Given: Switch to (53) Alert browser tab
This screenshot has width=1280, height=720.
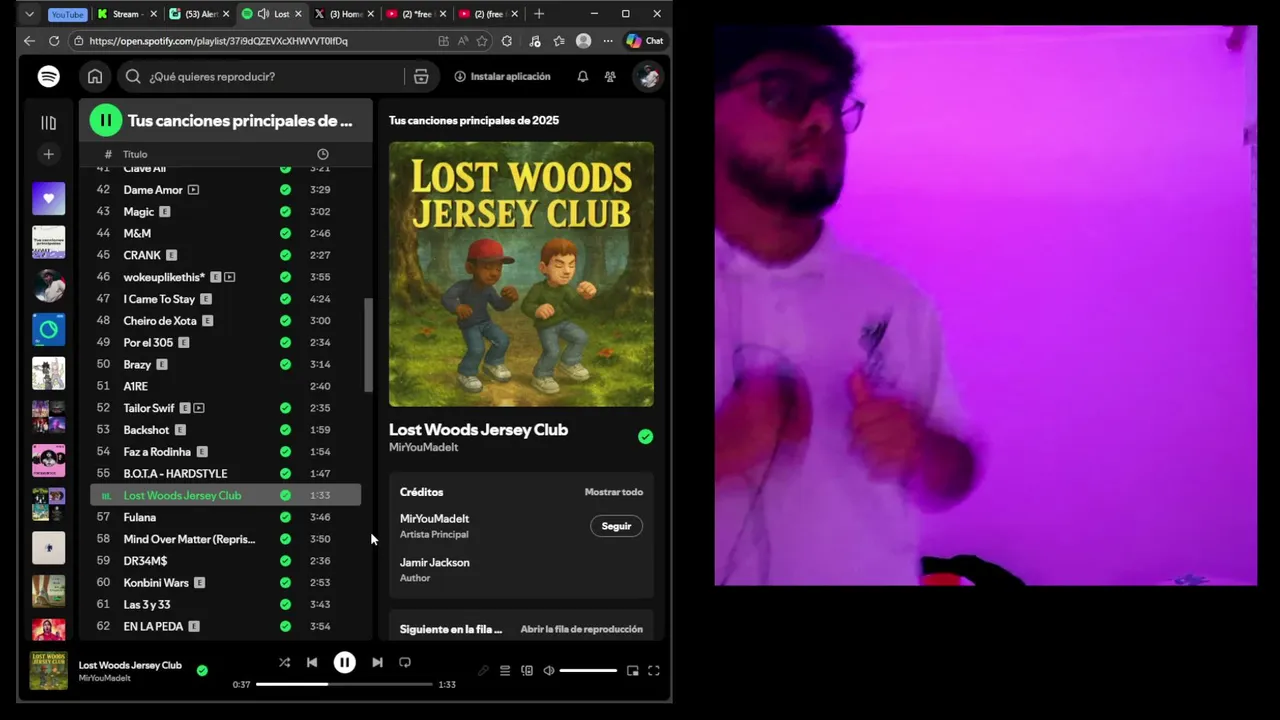Looking at the screenshot, I should coord(198,14).
